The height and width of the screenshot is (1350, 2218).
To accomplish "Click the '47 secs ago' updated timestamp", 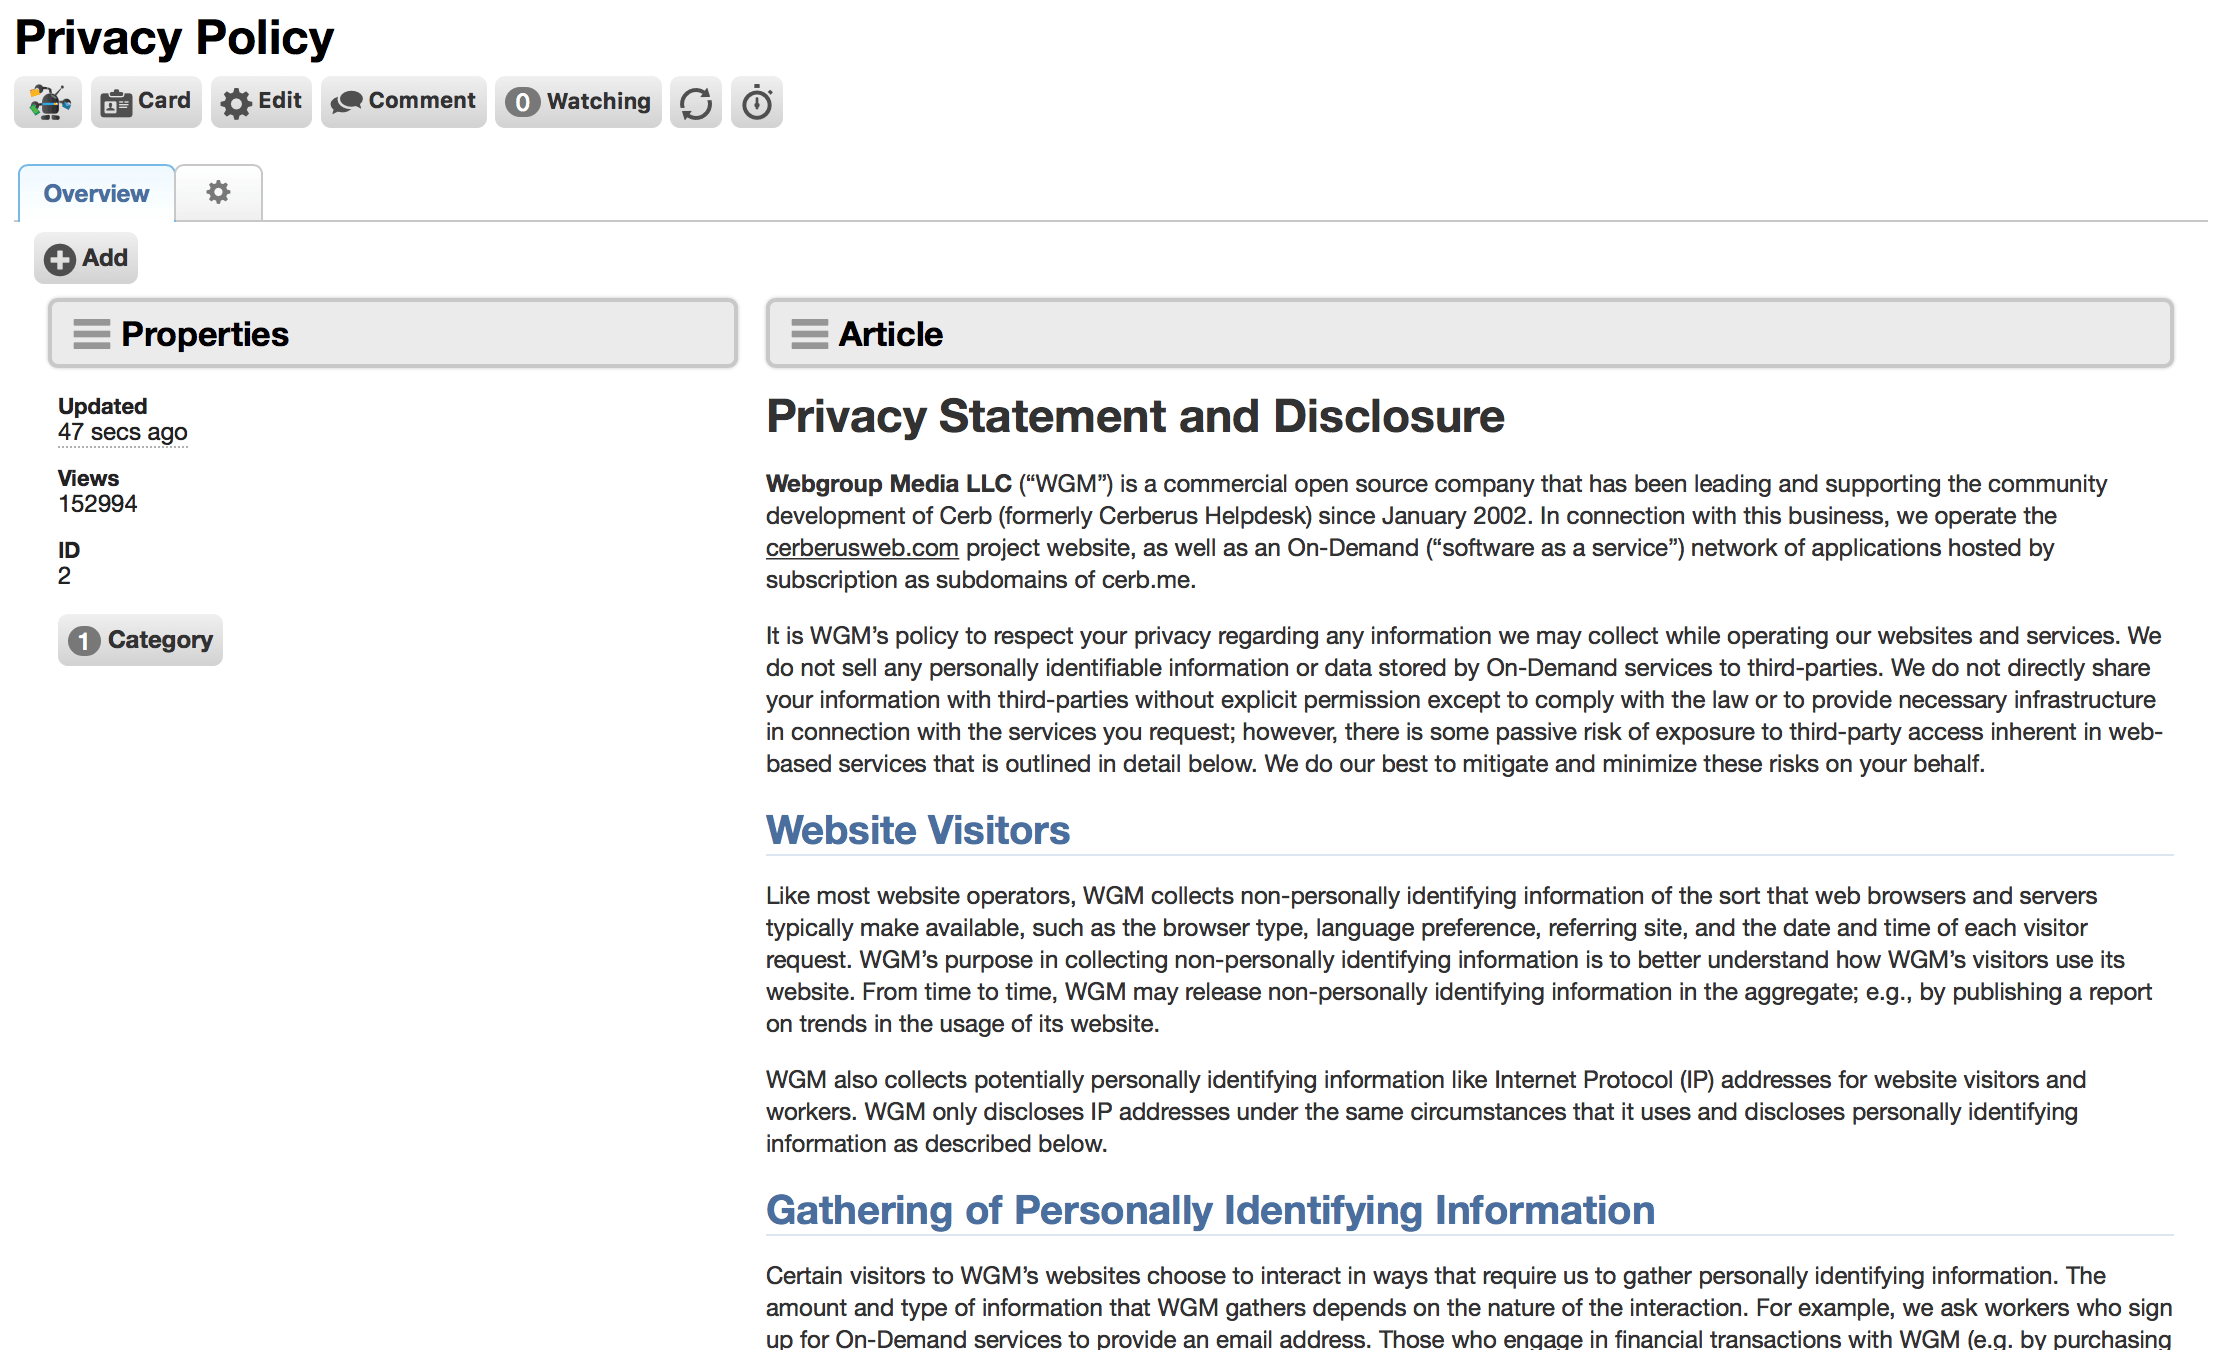I will [123, 432].
